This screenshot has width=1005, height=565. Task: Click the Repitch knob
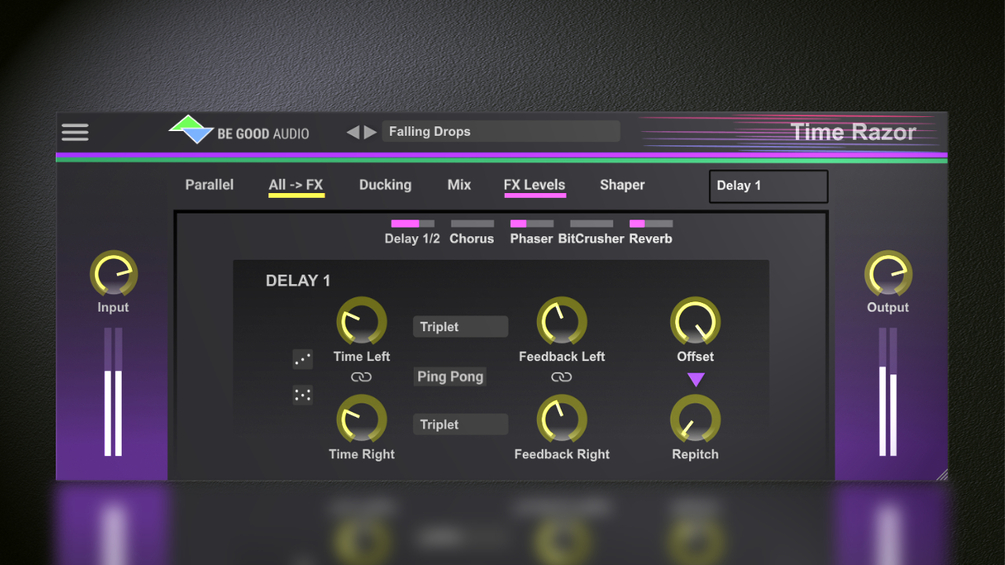click(x=695, y=420)
